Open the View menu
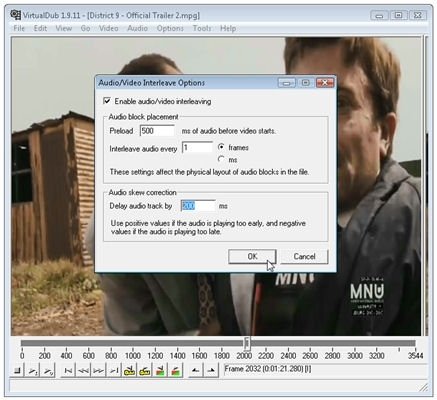This screenshot has height=400, width=437. point(63,28)
